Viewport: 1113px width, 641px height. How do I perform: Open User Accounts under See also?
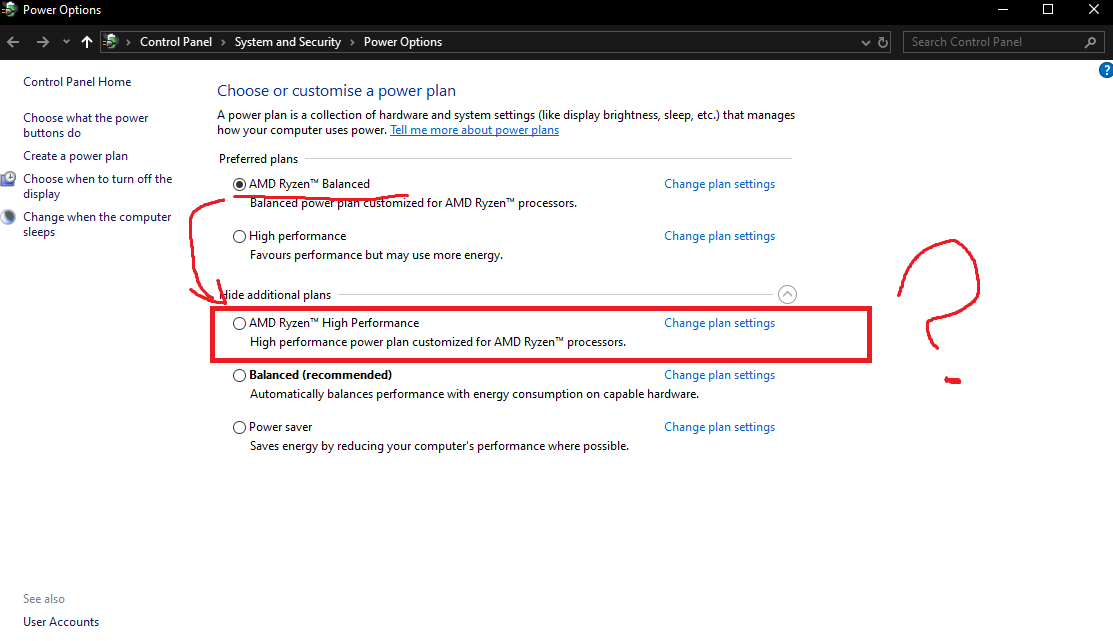click(x=61, y=622)
